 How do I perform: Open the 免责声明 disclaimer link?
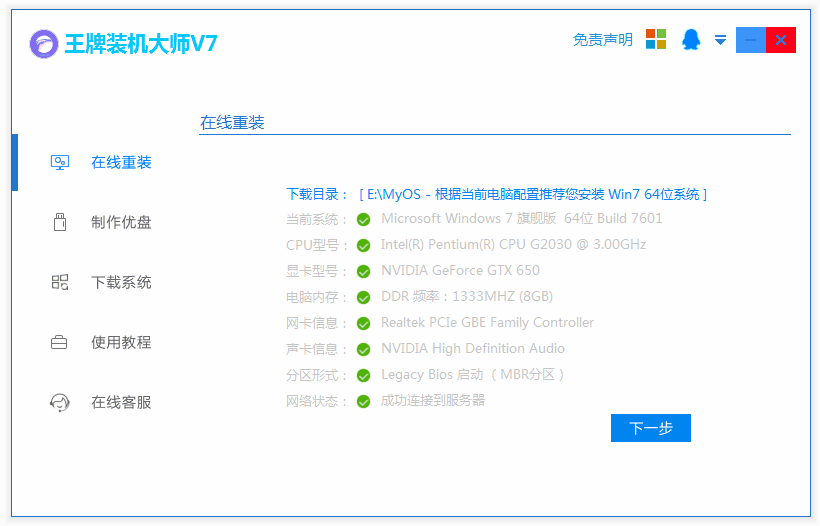coord(602,40)
